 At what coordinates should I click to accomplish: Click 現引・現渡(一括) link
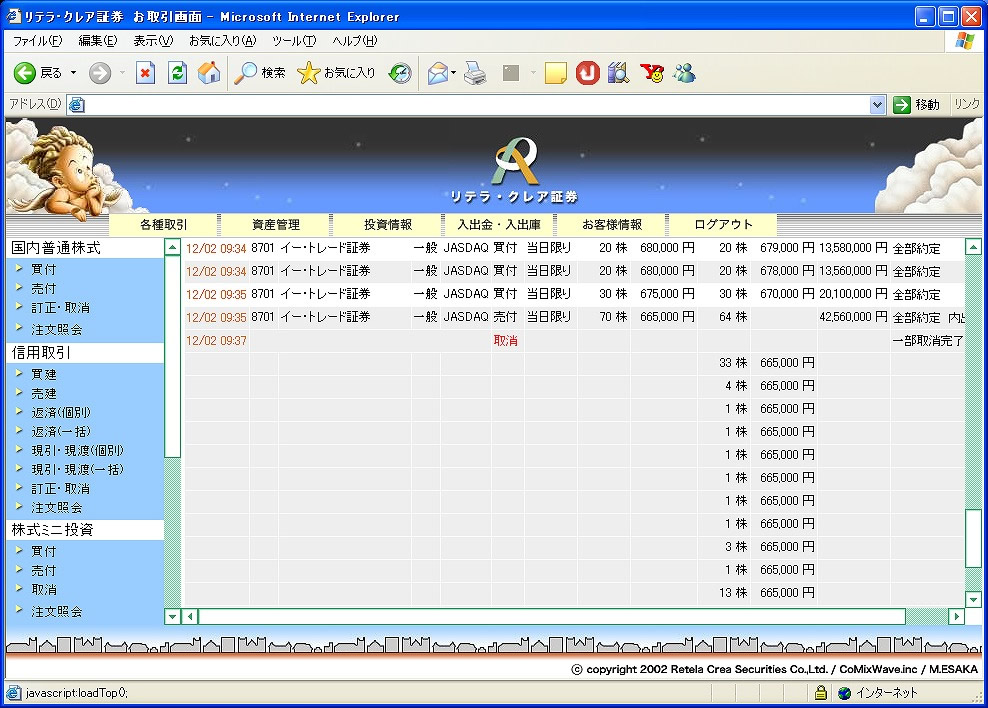click(78, 469)
